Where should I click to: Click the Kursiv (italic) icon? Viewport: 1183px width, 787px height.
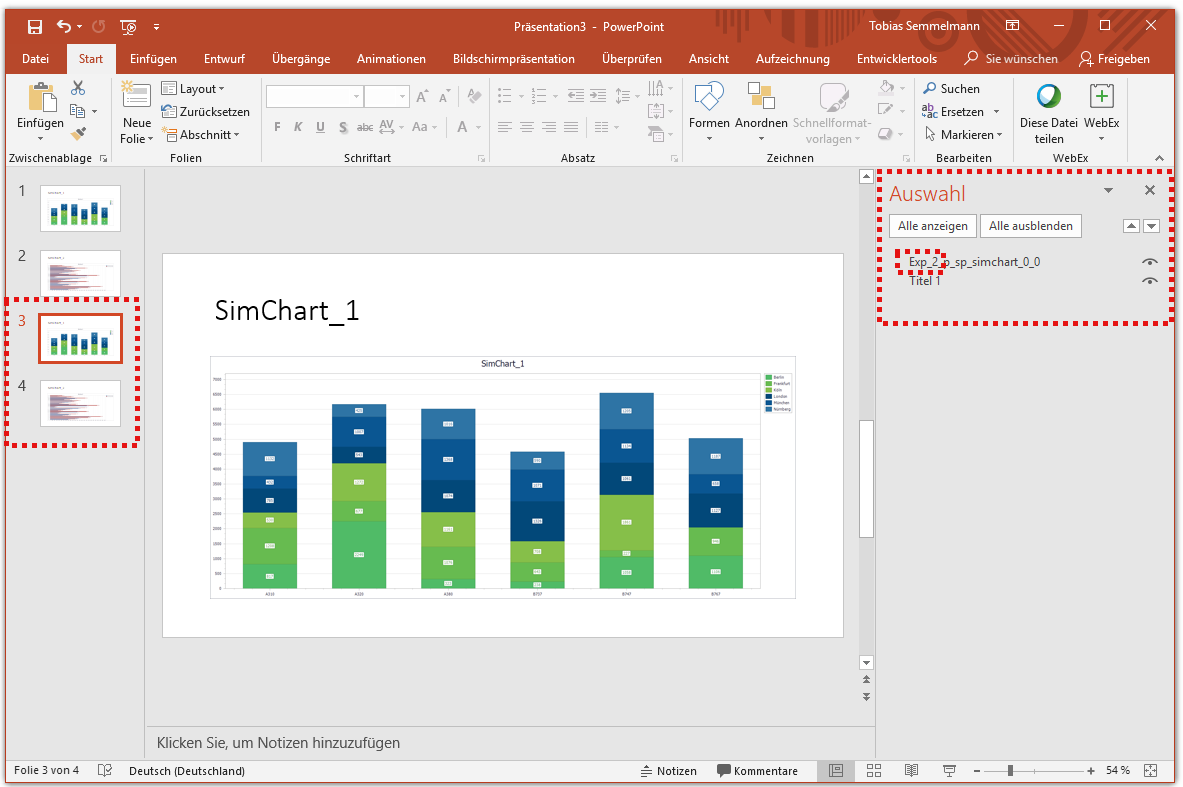coord(297,127)
